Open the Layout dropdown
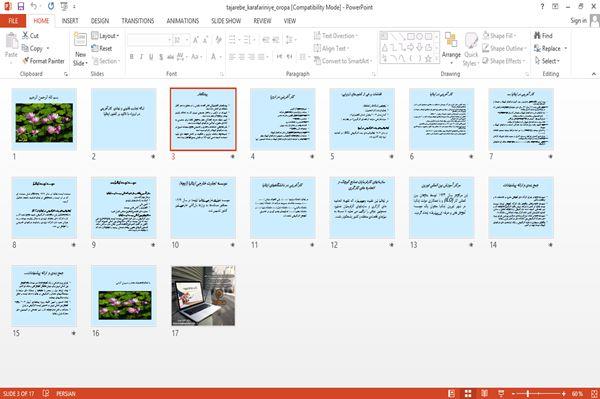Image resolution: width=600 pixels, height=399 pixels. (x=105, y=36)
